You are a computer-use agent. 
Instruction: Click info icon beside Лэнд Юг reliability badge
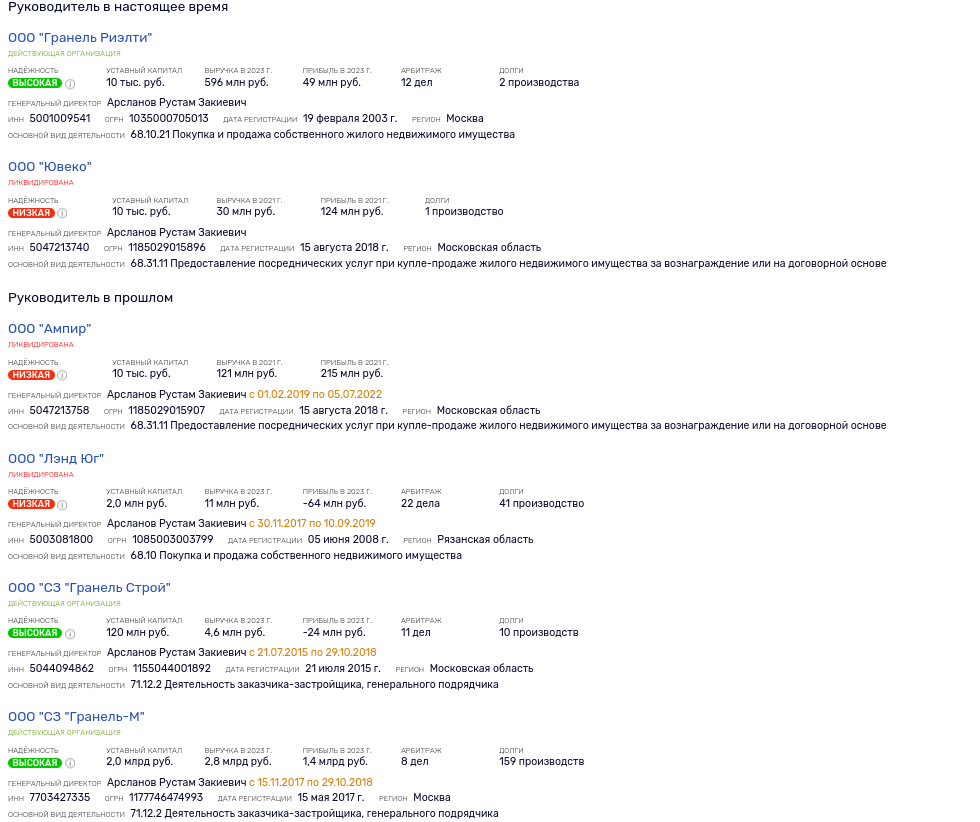click(x=62, y=504)
